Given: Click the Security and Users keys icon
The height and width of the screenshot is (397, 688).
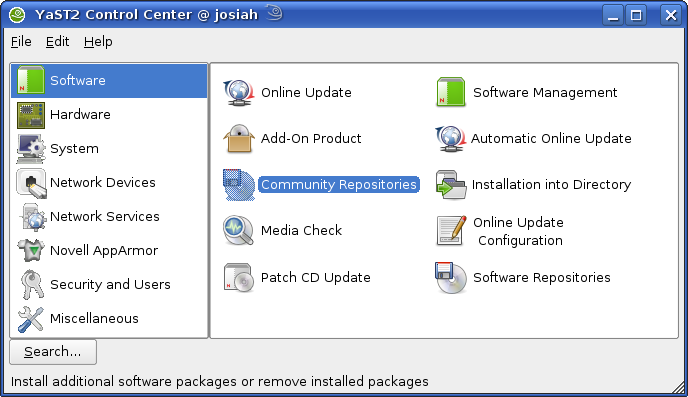Looking at the screenshot, I should [x=32, y=284].
